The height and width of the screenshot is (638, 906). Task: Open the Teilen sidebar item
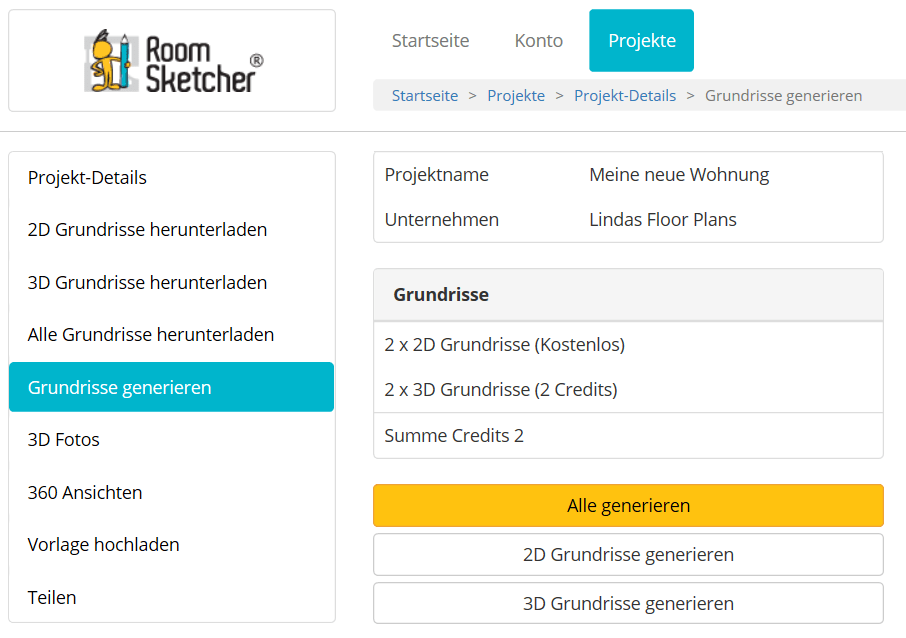(x=52, y=598)
